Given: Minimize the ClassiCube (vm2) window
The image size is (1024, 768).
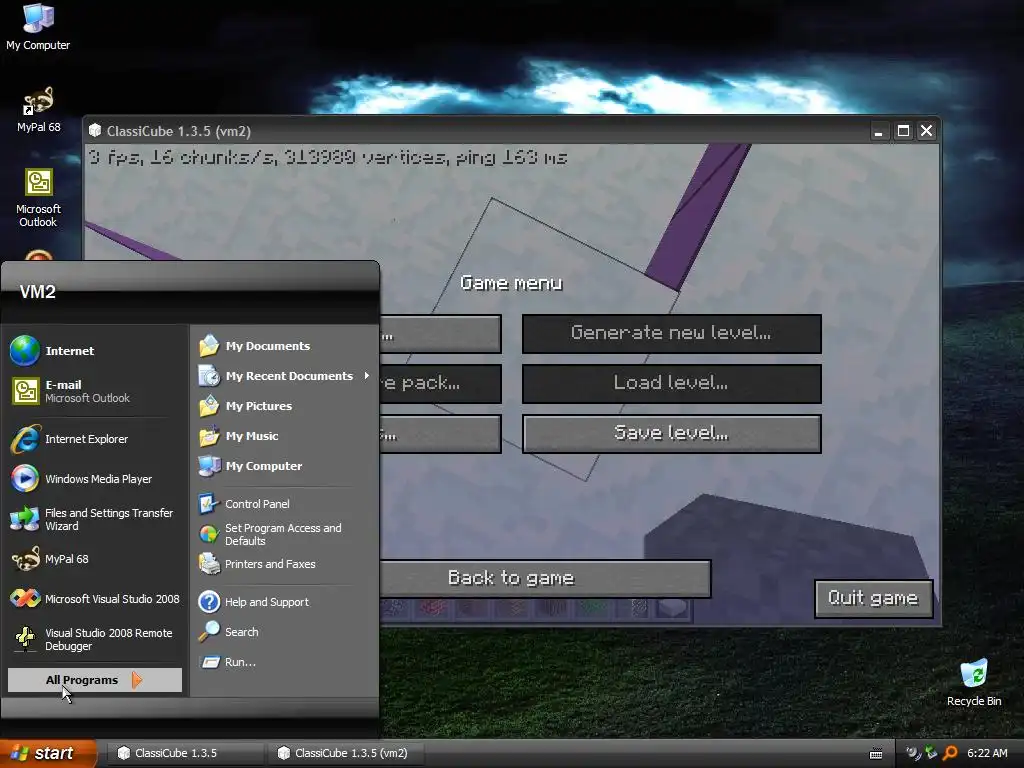Looking at the screenshot, I should (x=879, y=131).
